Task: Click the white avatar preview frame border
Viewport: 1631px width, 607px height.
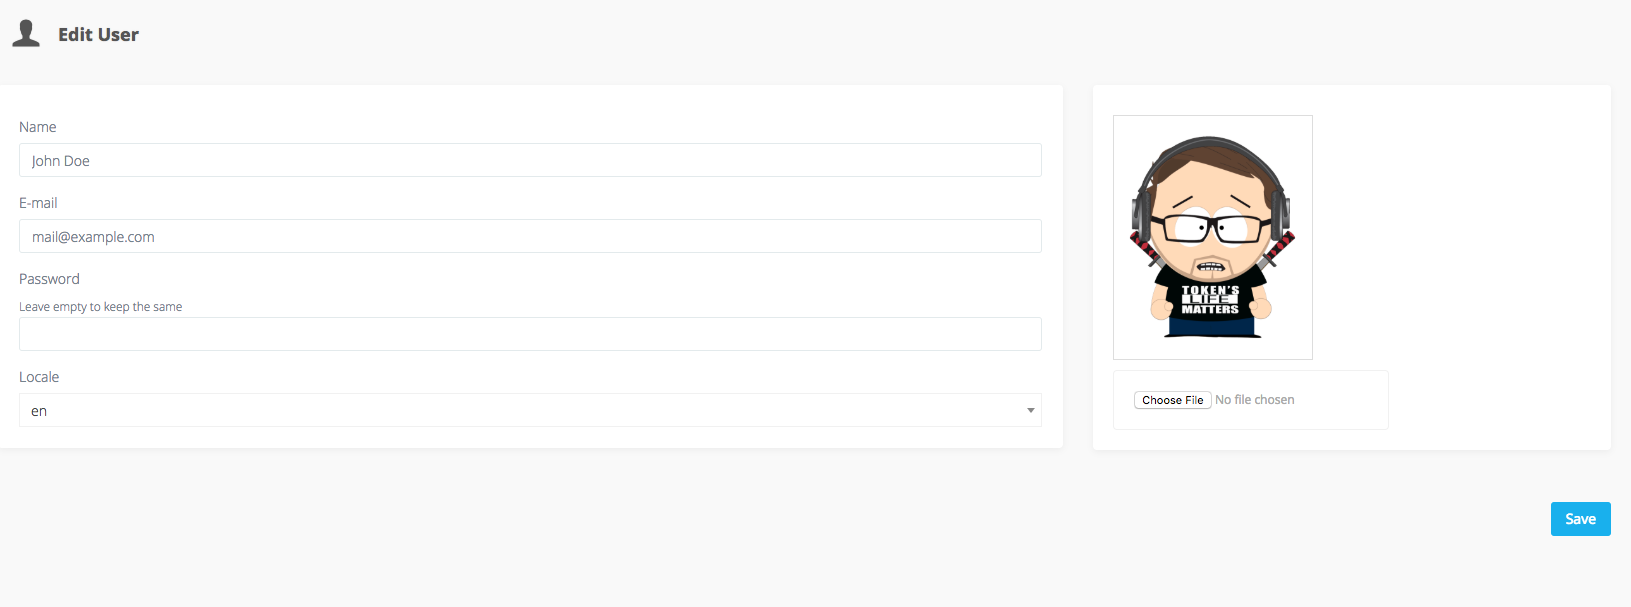Action: [x=1212, y=118]
